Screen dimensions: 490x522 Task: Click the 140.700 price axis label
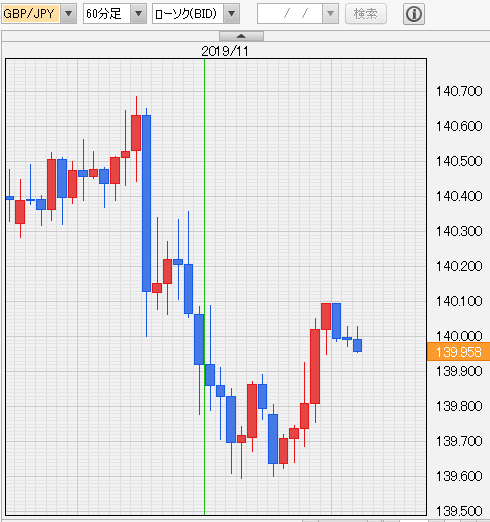[459, 91]
